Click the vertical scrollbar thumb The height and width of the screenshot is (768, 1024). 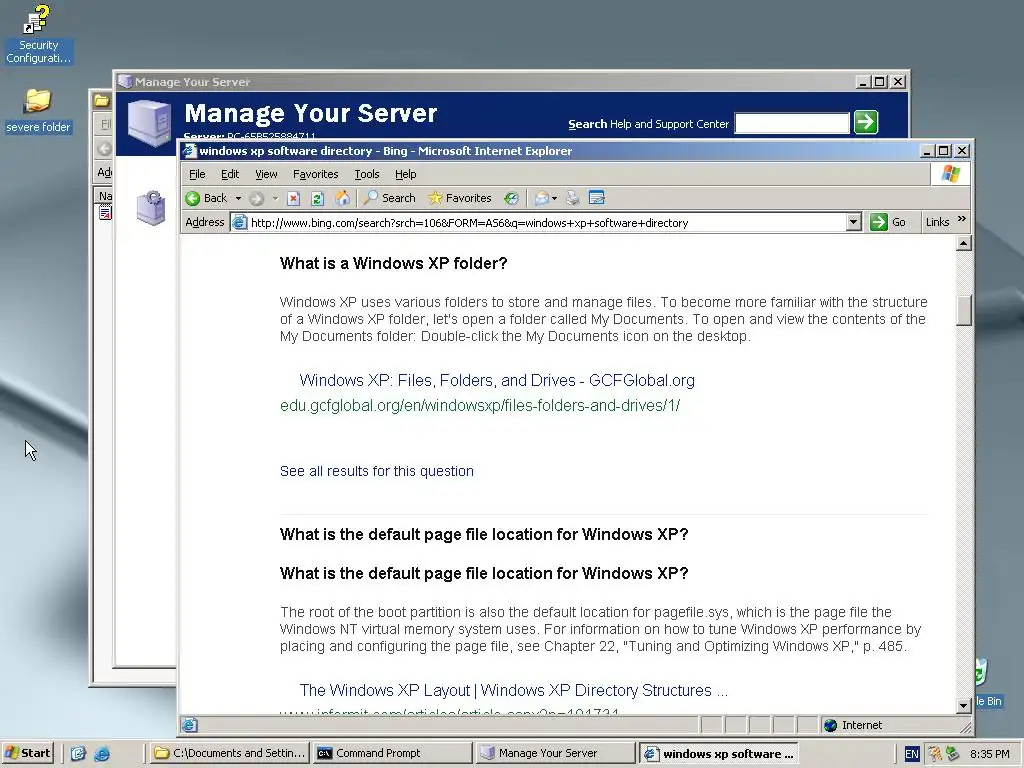(963, 310)
